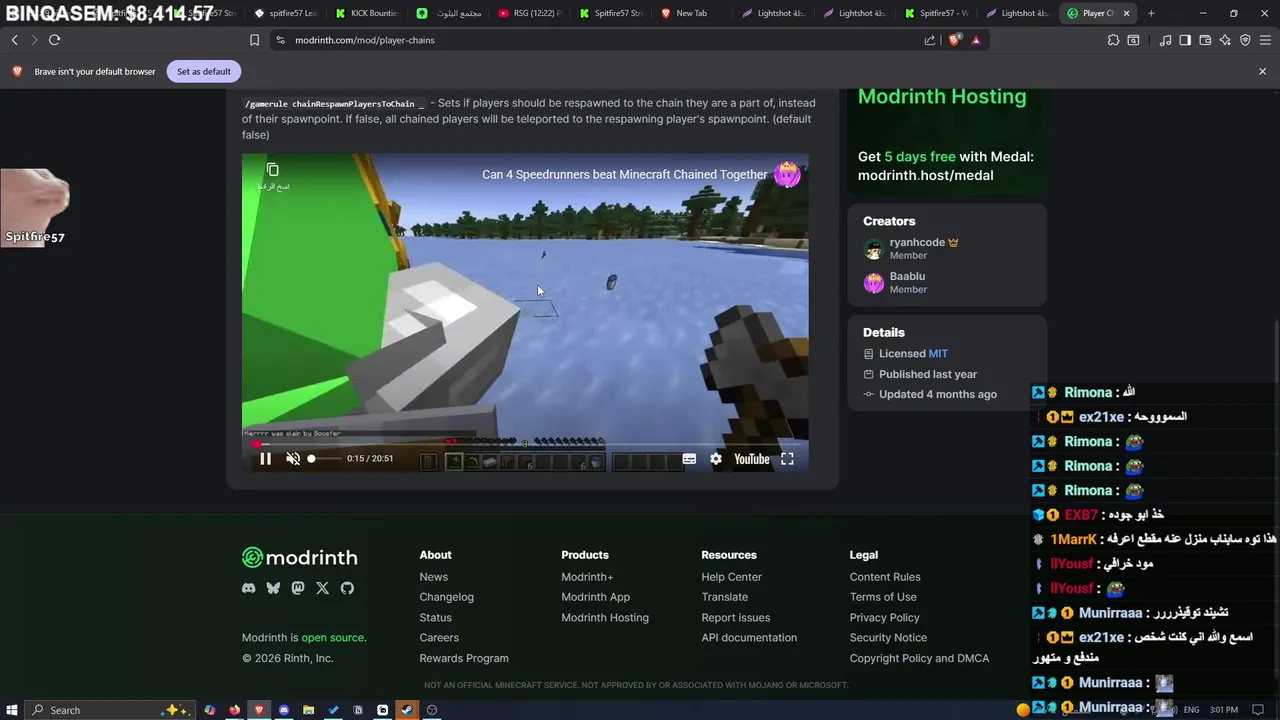Open Help Center resource link
Viewport: 1280px width, 720px height.
click(731, 577)
